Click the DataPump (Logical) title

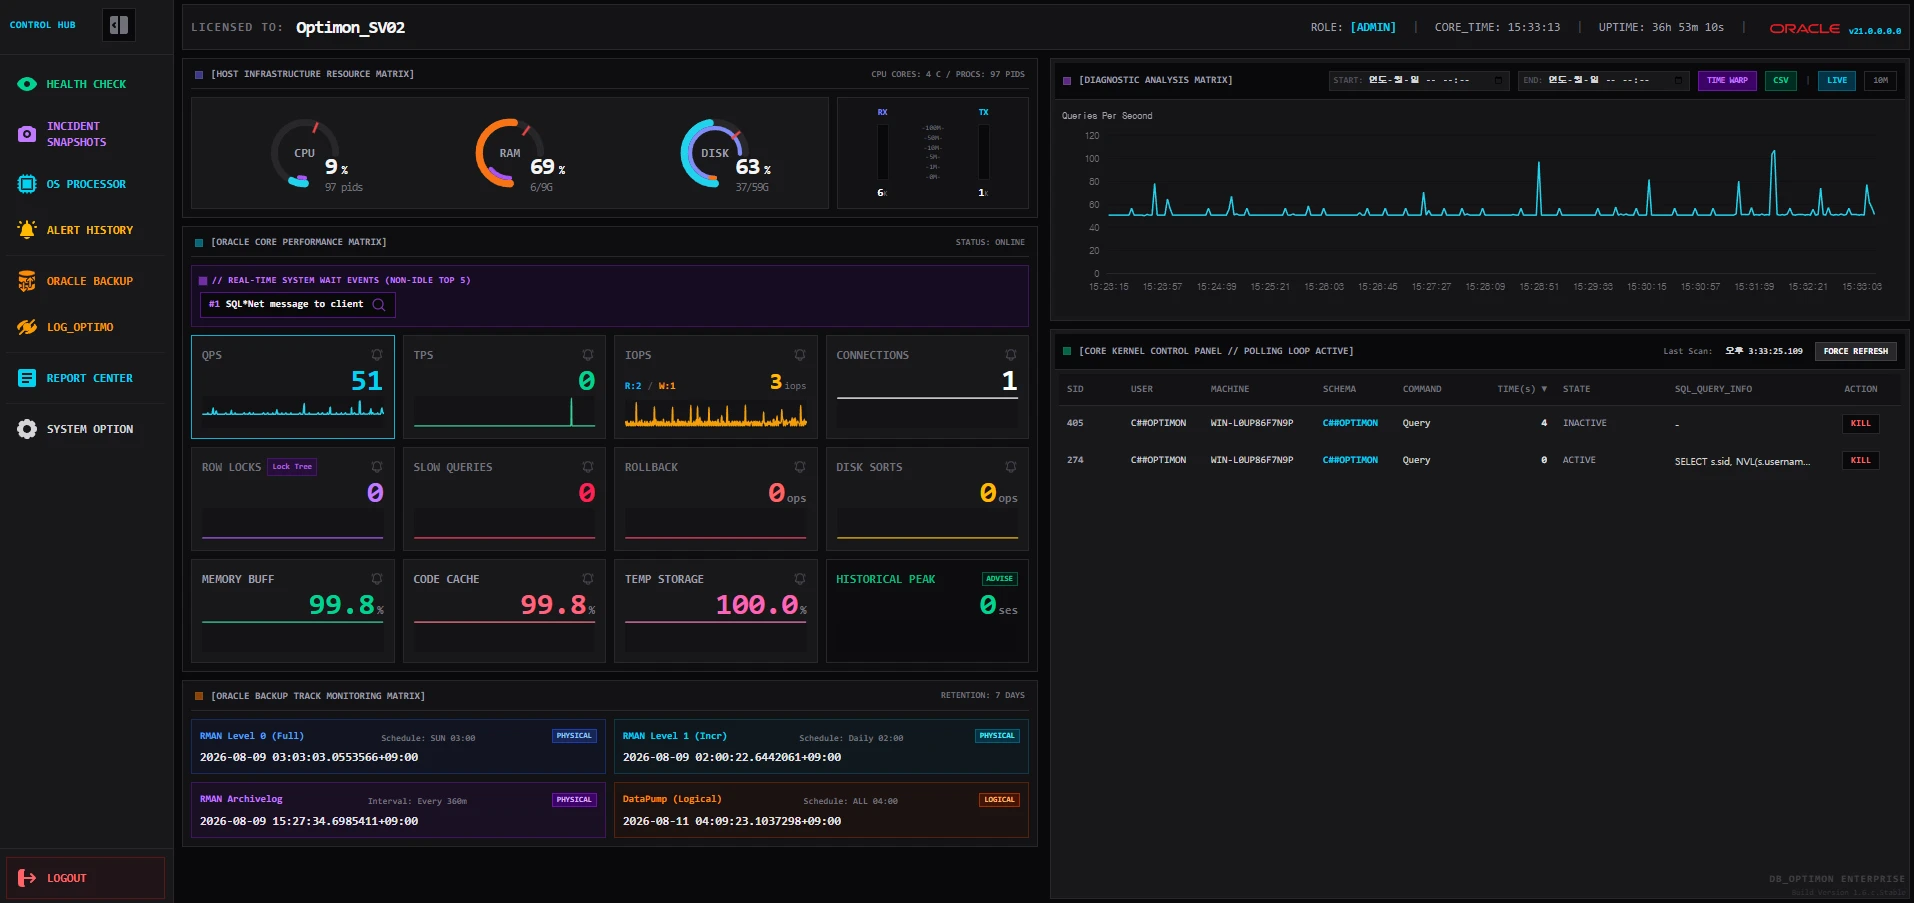[672, 799]
